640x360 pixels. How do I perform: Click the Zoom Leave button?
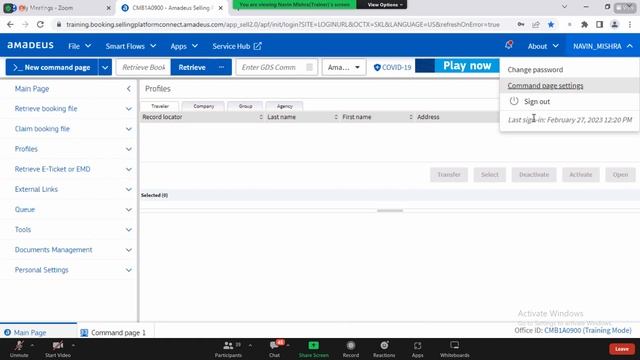pos(622,349)
